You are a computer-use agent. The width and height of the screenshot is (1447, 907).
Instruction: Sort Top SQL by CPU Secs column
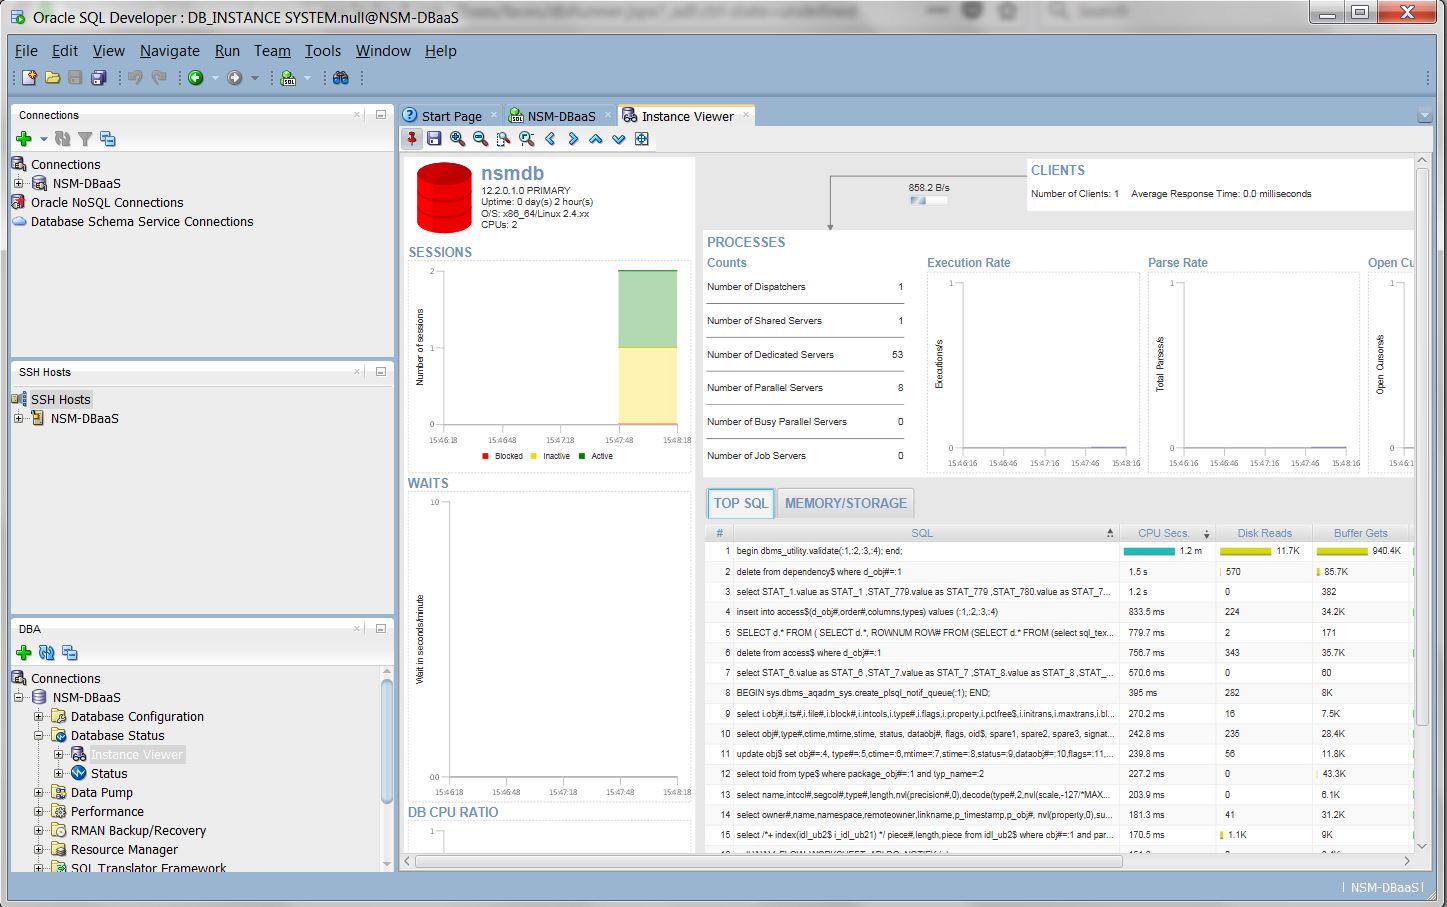(1163, 532)
